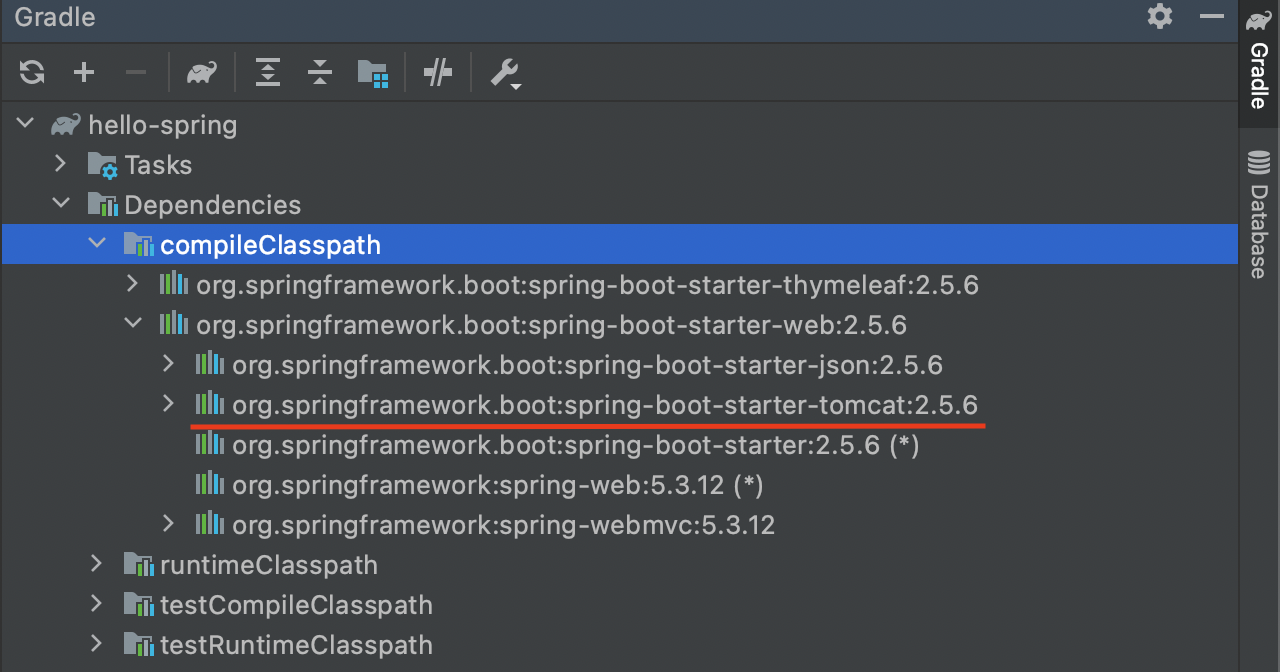The width and height of the screenshot is (1280, 672).
Task: Expand spring-boot-starter-thymeleaf dependency
Action: [x=133, y=284]
